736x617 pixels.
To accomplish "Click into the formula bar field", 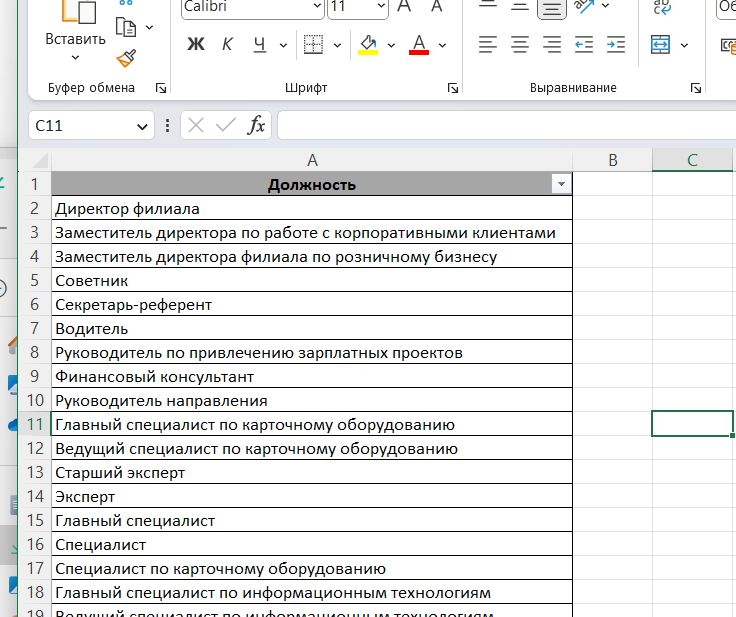I will pos(507,125).
